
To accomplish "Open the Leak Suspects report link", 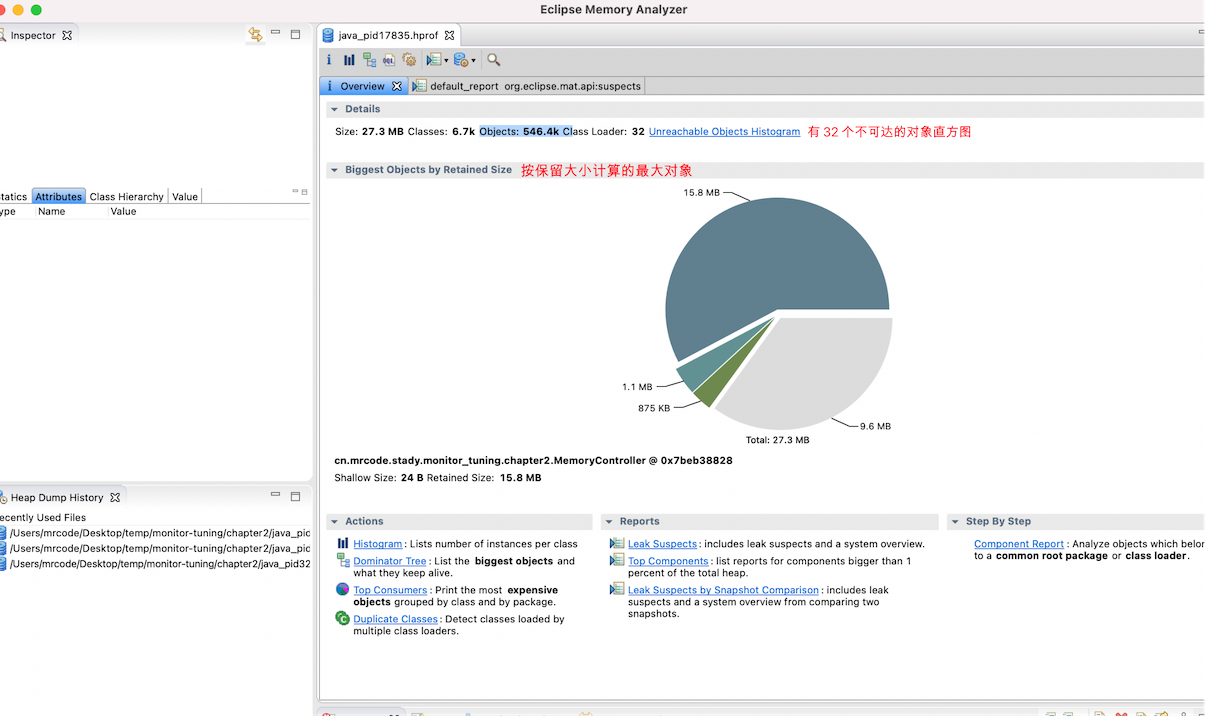I will pos(662,544).
